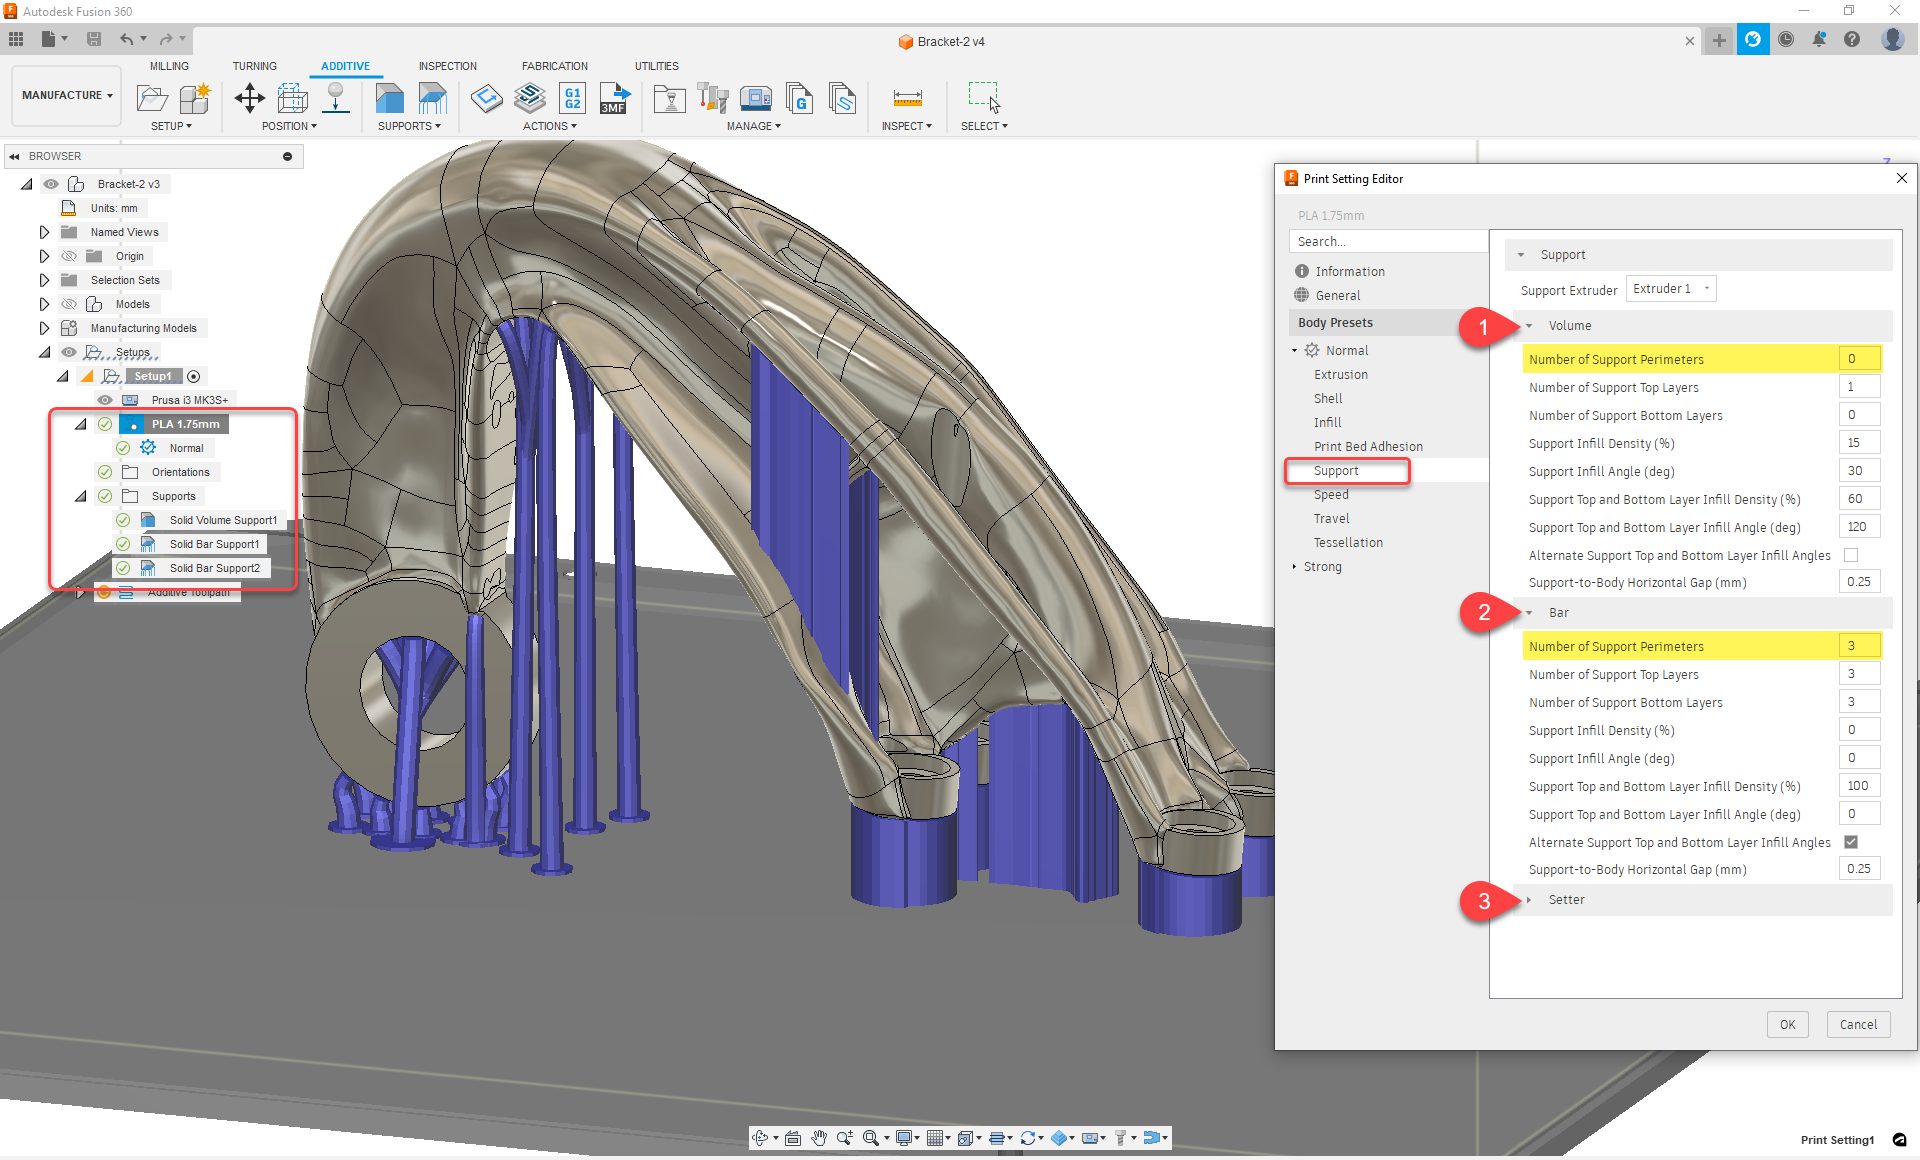Switch to the Milling tab

(169, 66)
